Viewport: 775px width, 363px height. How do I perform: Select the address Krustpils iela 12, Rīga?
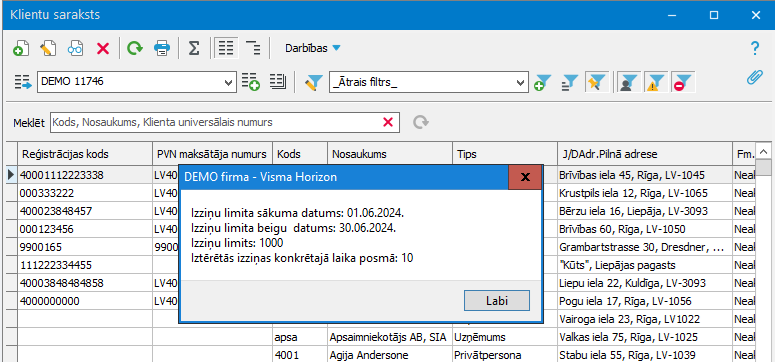pyautogui.click(x=645, y=193)
